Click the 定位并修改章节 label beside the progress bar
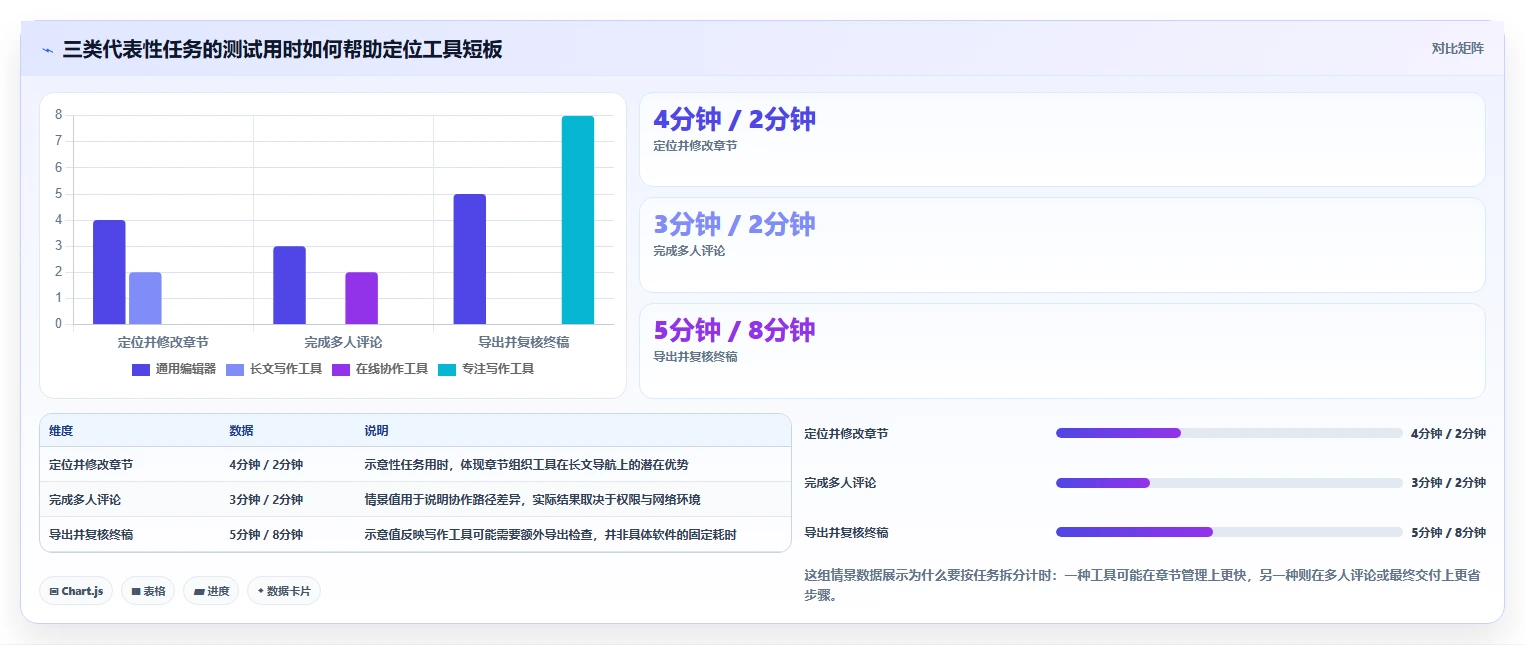The image size is (1525, 645). (x=846, y=433)
